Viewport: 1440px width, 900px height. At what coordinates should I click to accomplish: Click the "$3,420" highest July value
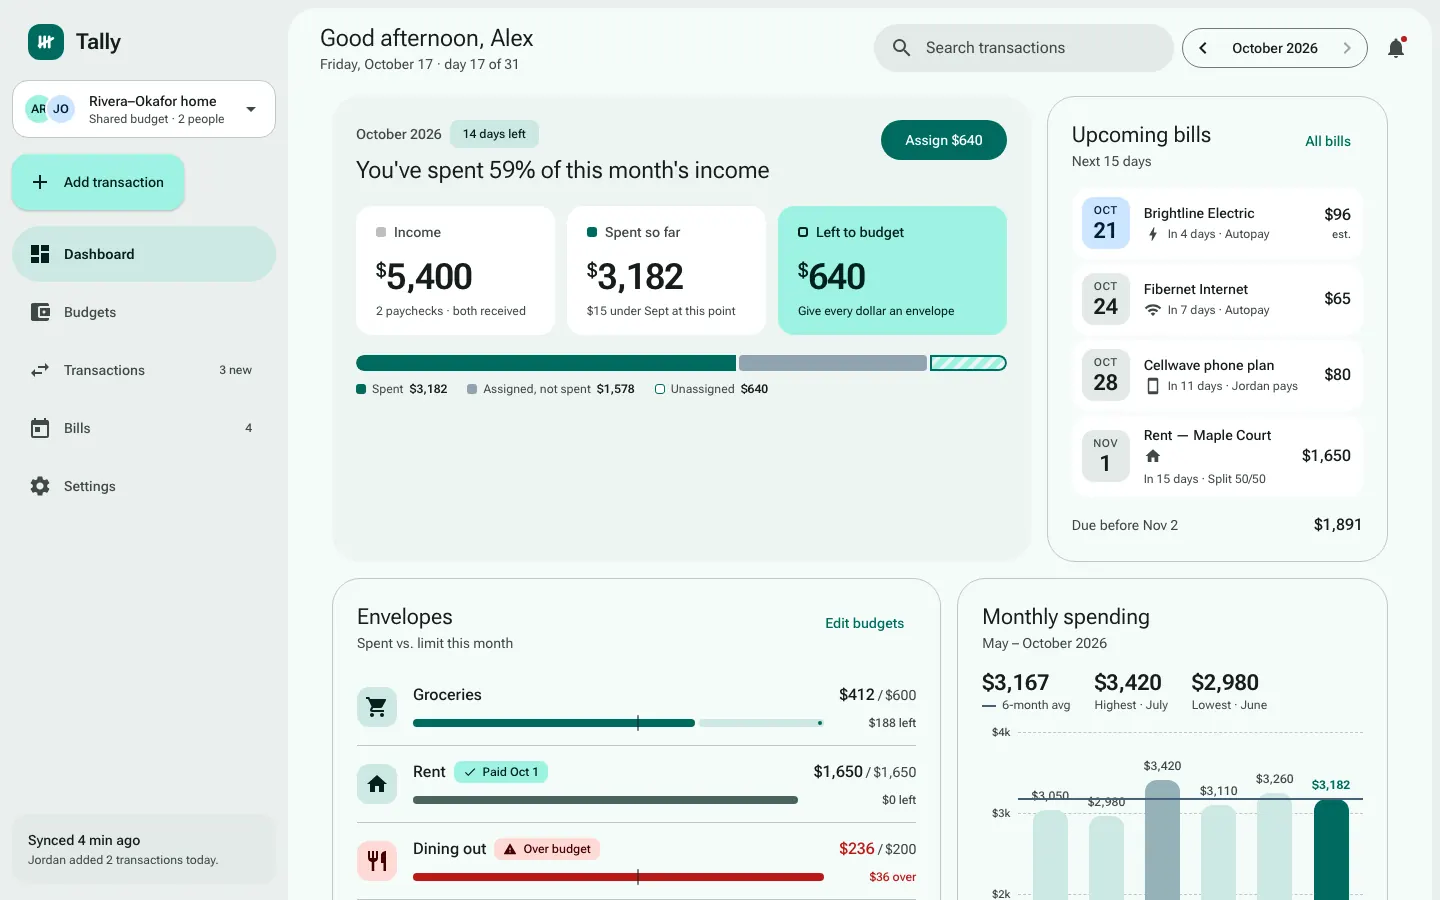(x=1128, y=682)
